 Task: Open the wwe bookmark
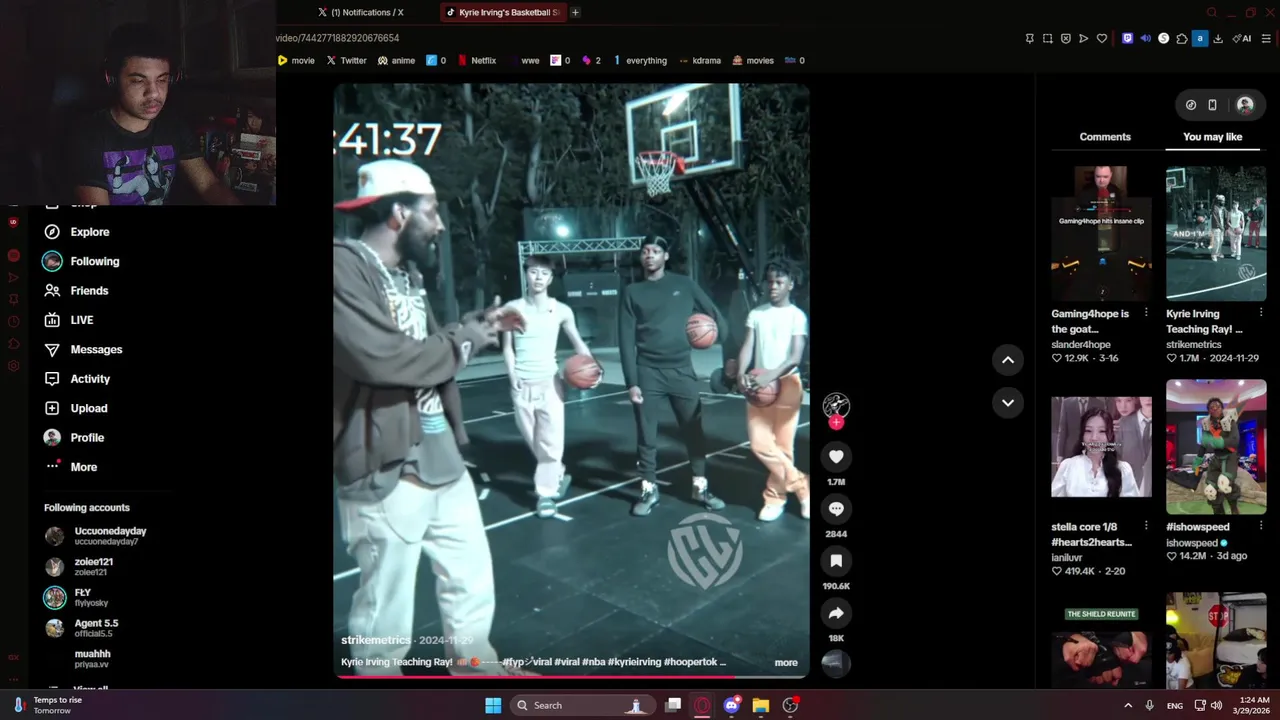pos(524,60)
